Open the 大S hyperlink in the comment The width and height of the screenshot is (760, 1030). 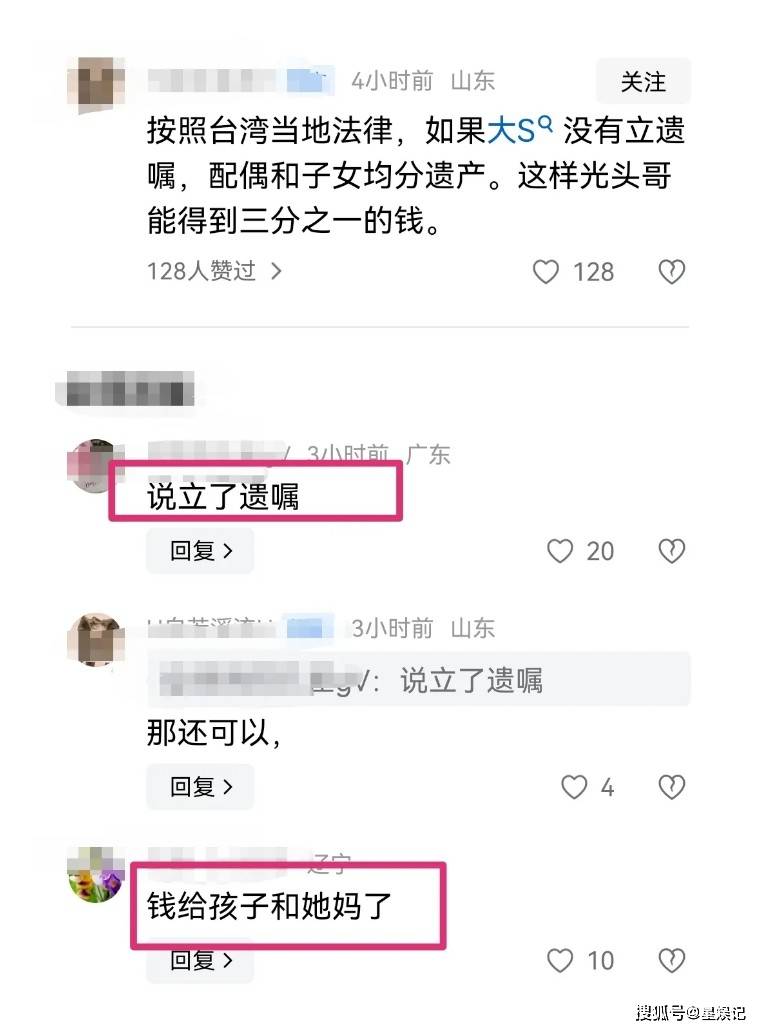point(510,130)
